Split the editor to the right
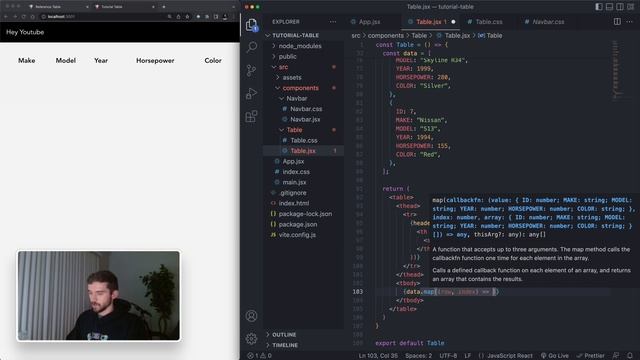The image size is (640, 360). (617, 22)
